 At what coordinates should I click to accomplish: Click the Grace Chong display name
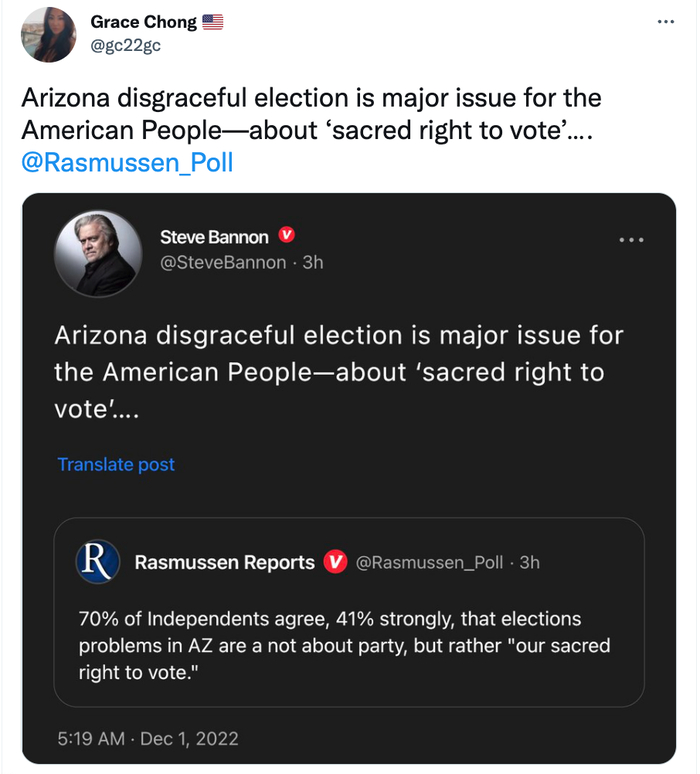143,22
